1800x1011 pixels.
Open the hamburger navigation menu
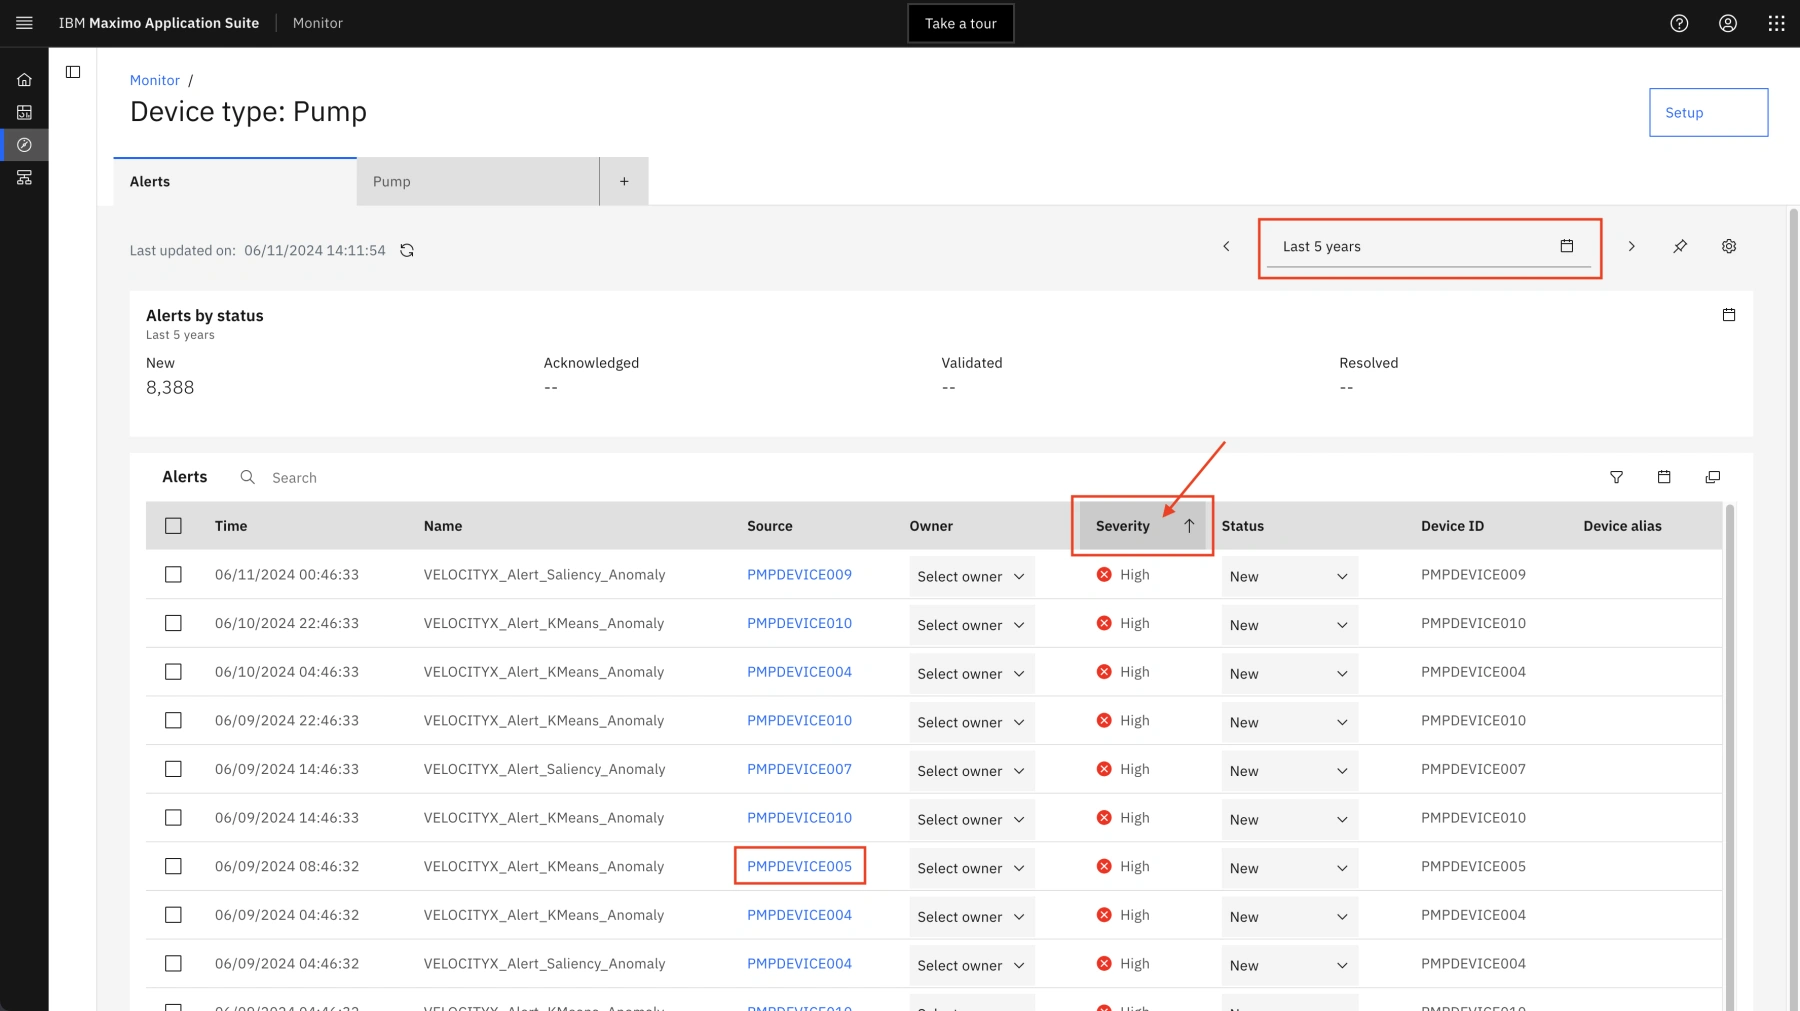point(24,23)
